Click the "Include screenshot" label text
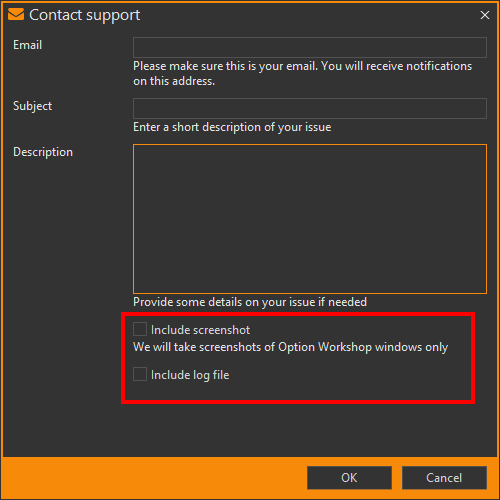The height and width of the screenshot is (500, 500). point(200,330)
